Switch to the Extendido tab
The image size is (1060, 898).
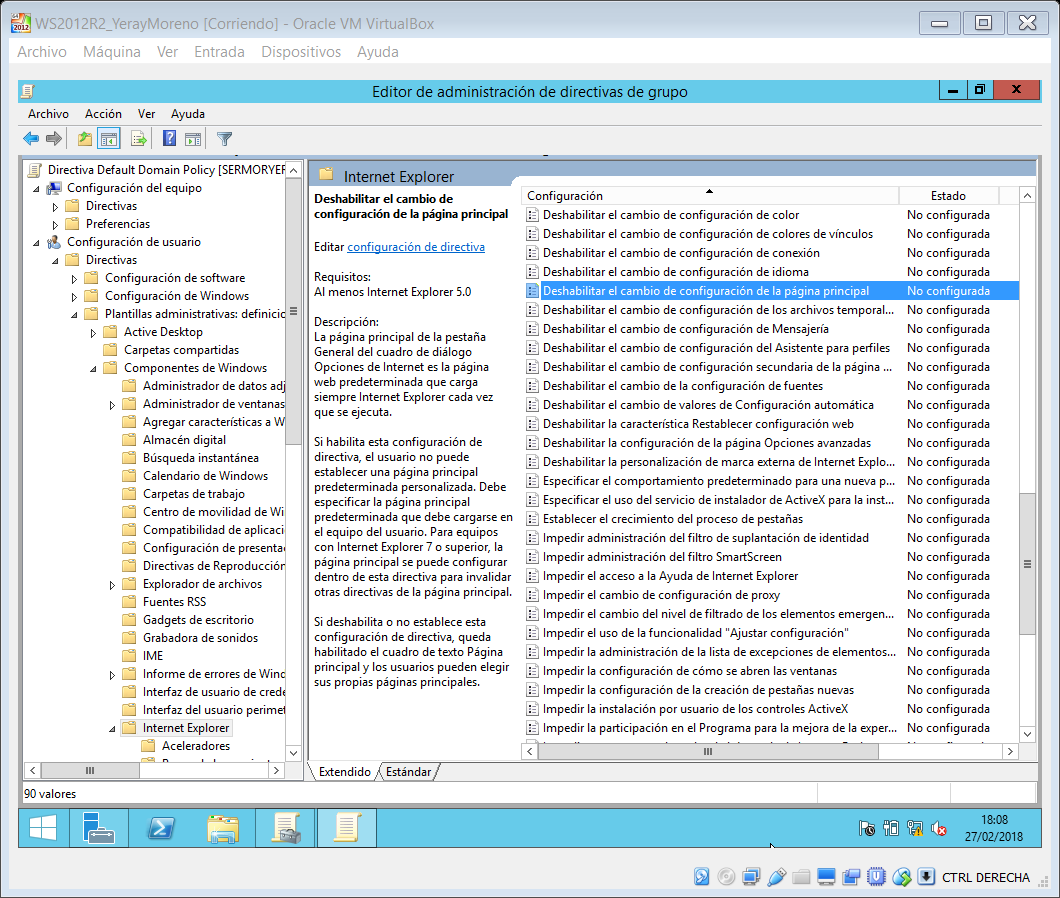coord(344,772)
